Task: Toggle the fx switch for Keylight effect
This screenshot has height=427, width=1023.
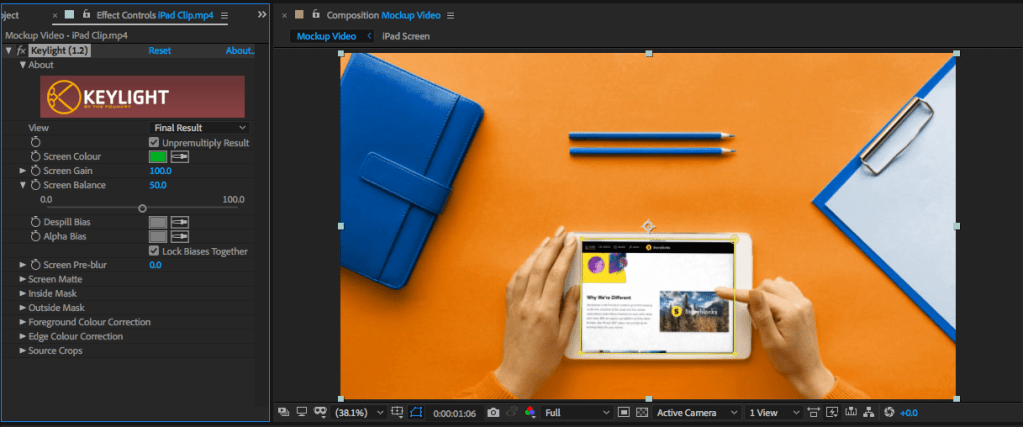Action: [x=21, y=51]
